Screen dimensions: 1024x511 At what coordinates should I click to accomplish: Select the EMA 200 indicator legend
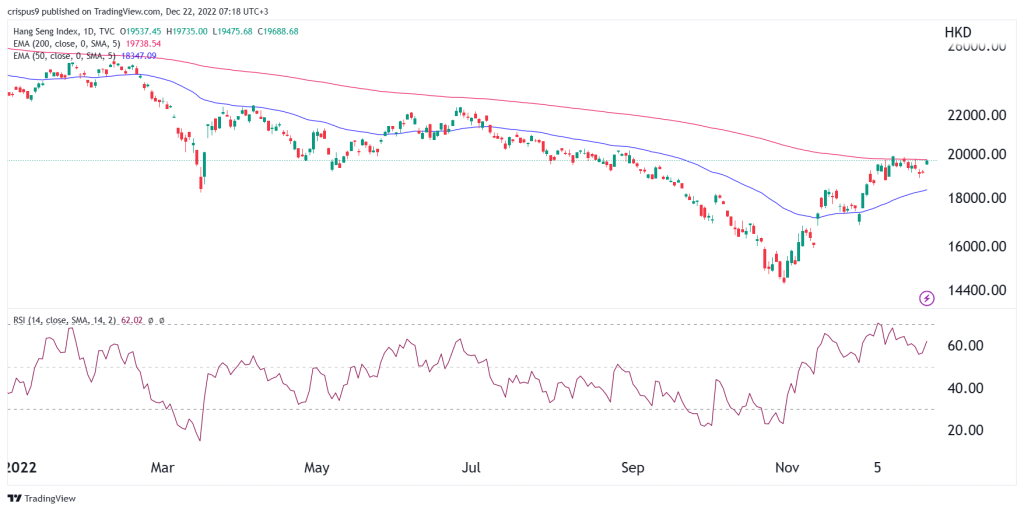pos(70,46)
